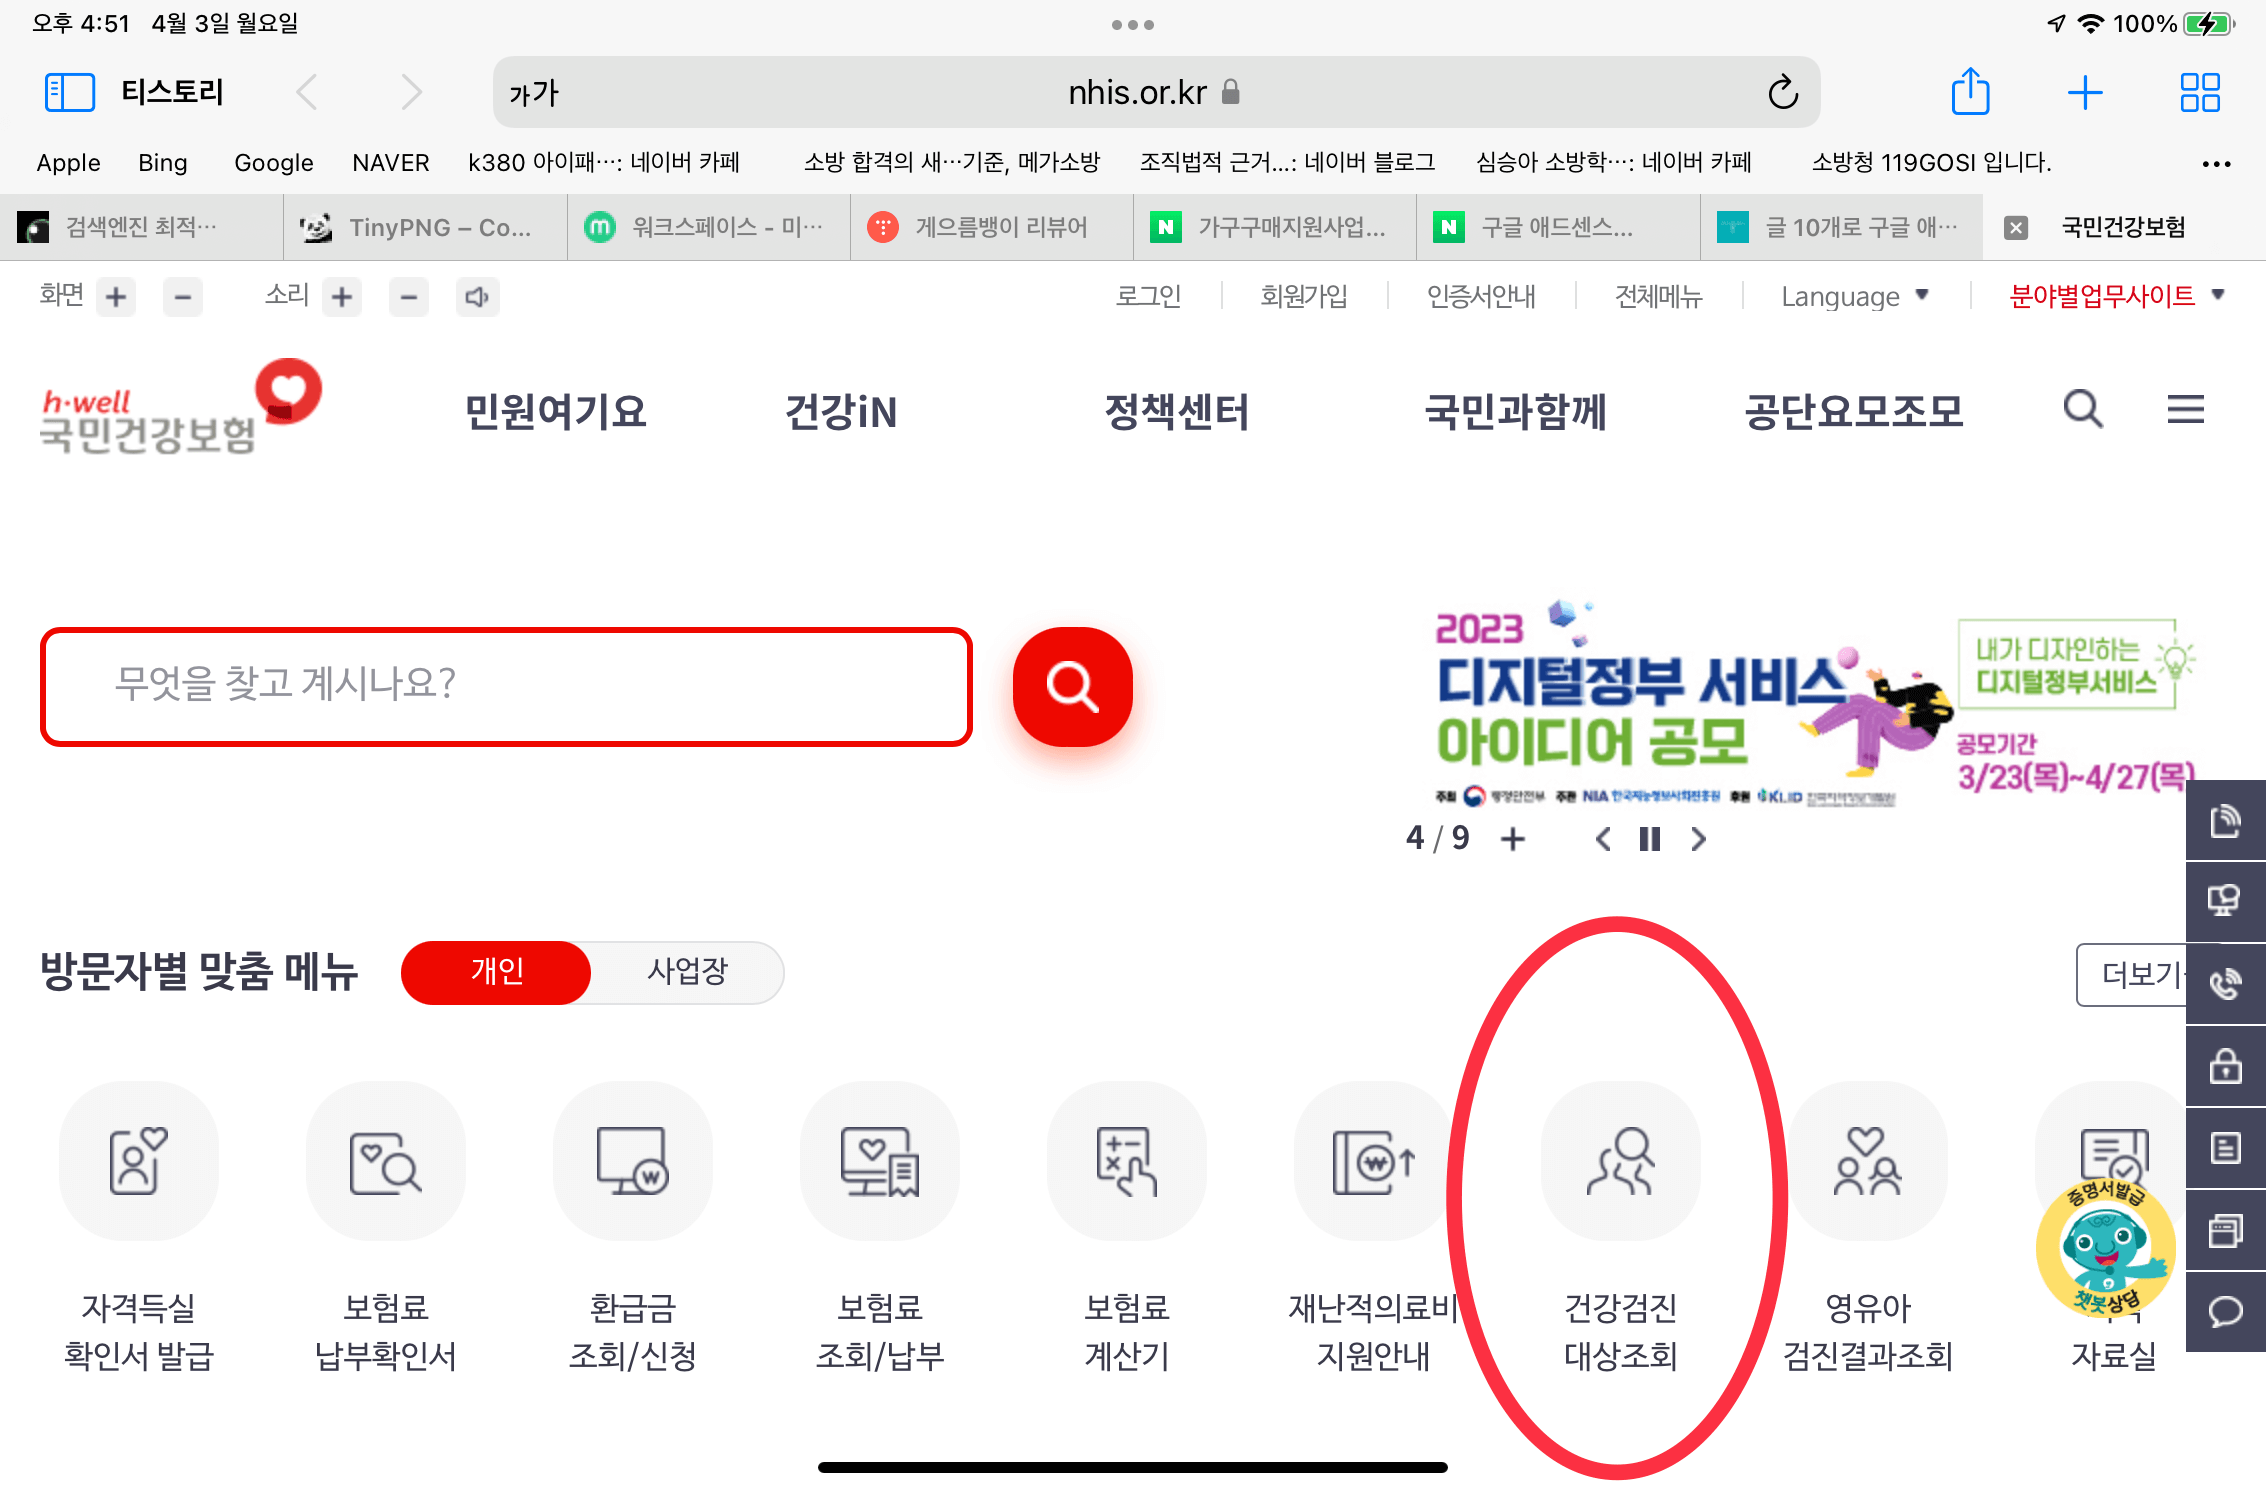Screen dimensions: 2266x1488
Task: Open the header magnifier search icon
Action: point(2083,409)
